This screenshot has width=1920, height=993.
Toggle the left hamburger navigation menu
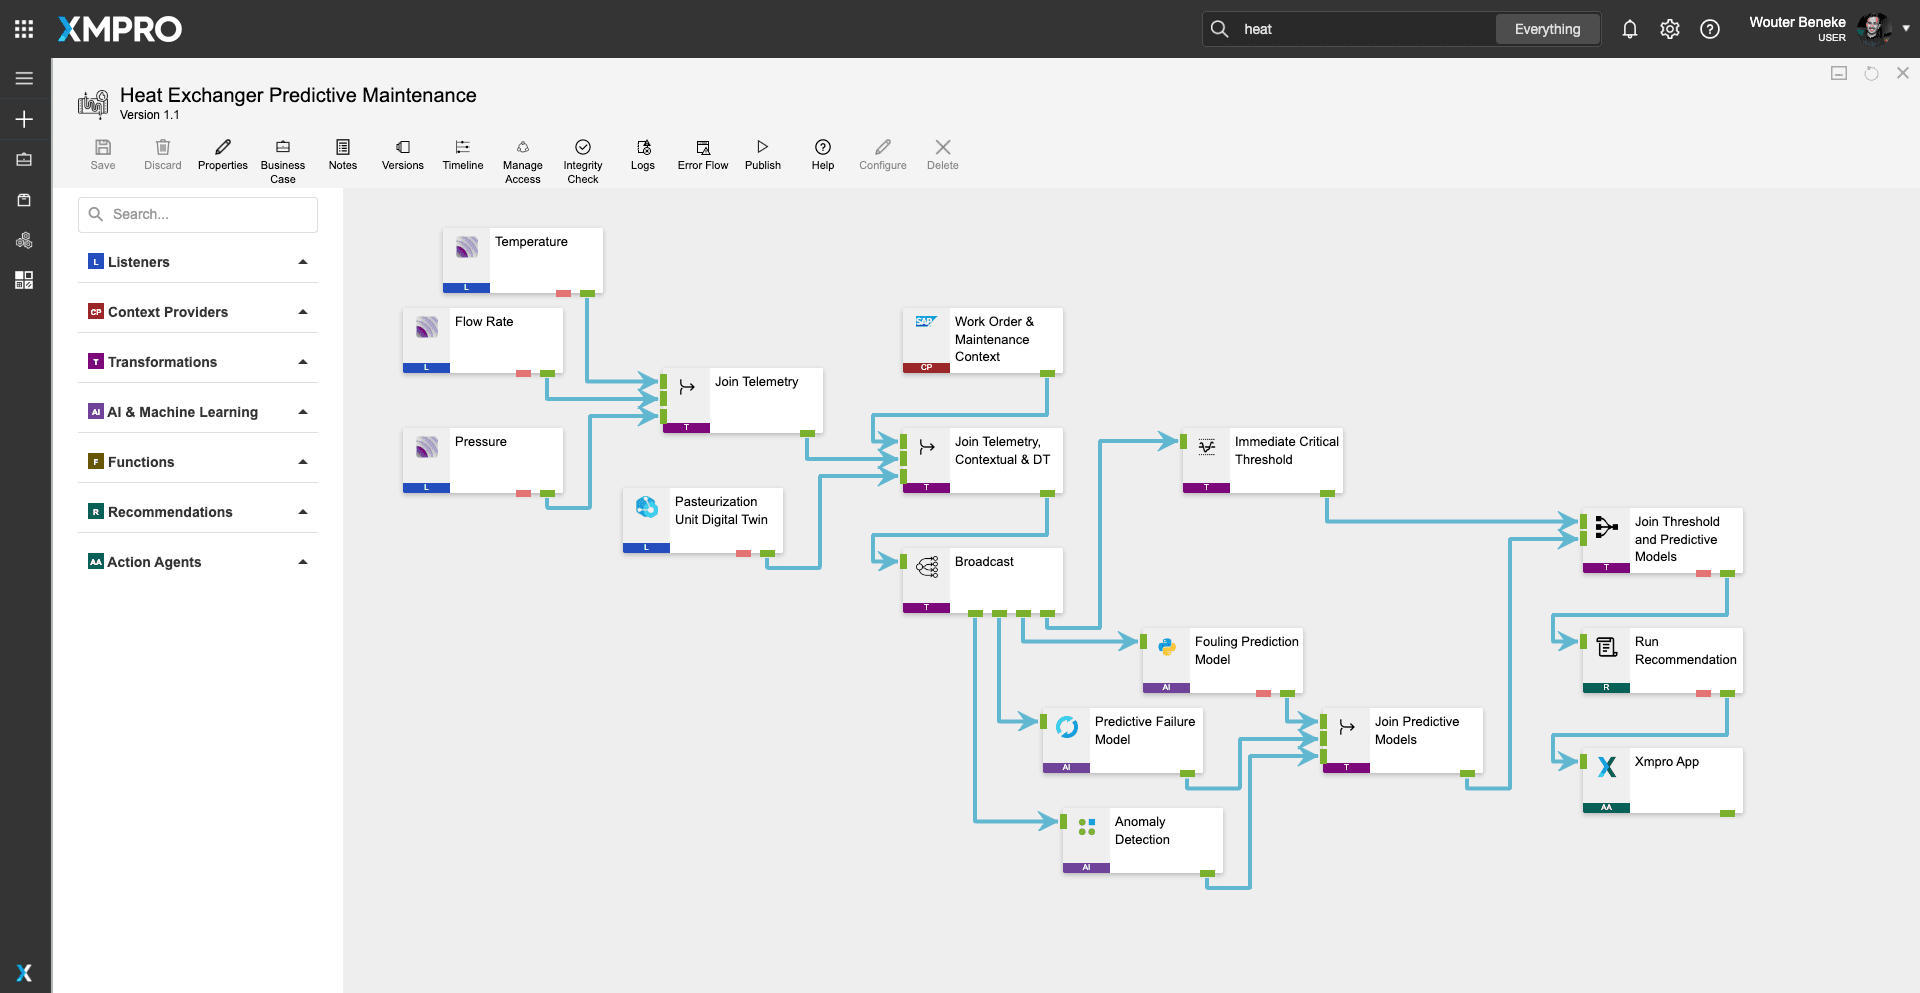tap(24, 78)
